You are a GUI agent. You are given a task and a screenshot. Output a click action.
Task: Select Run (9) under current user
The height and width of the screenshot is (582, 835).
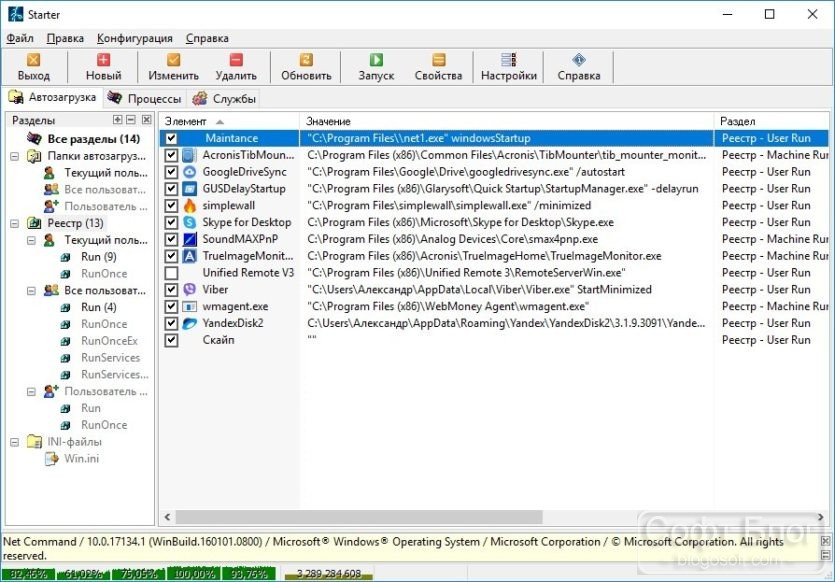[x=99, y=257]
